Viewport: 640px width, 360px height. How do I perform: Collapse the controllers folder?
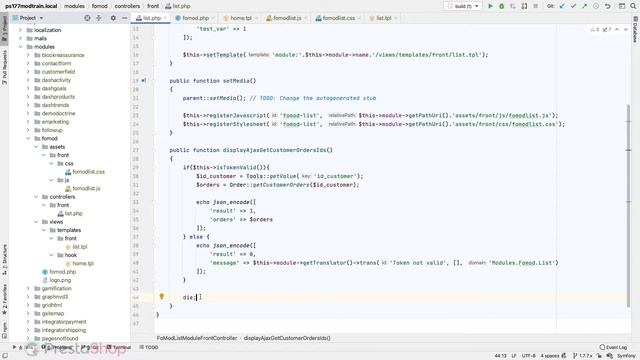(36, 197)
